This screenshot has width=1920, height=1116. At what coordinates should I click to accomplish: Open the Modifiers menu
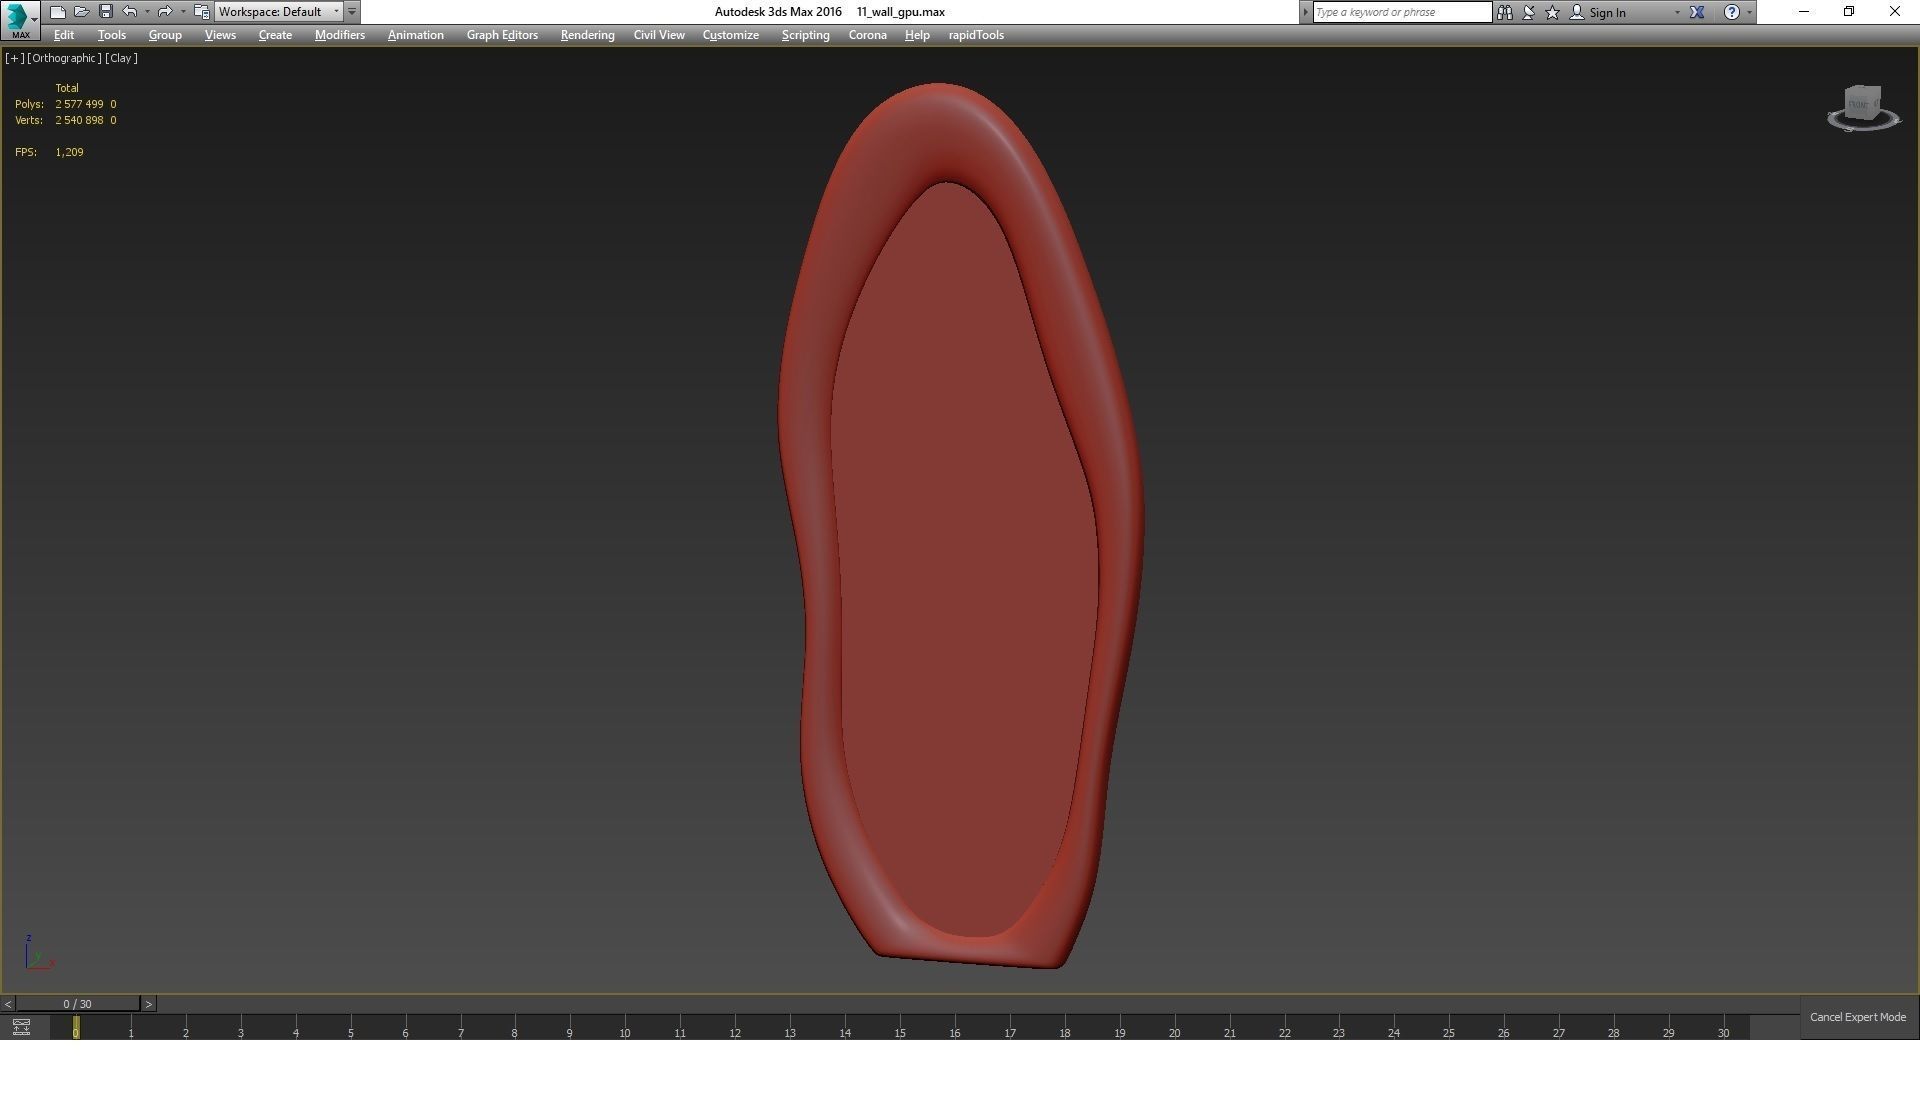tap(339, 35)
